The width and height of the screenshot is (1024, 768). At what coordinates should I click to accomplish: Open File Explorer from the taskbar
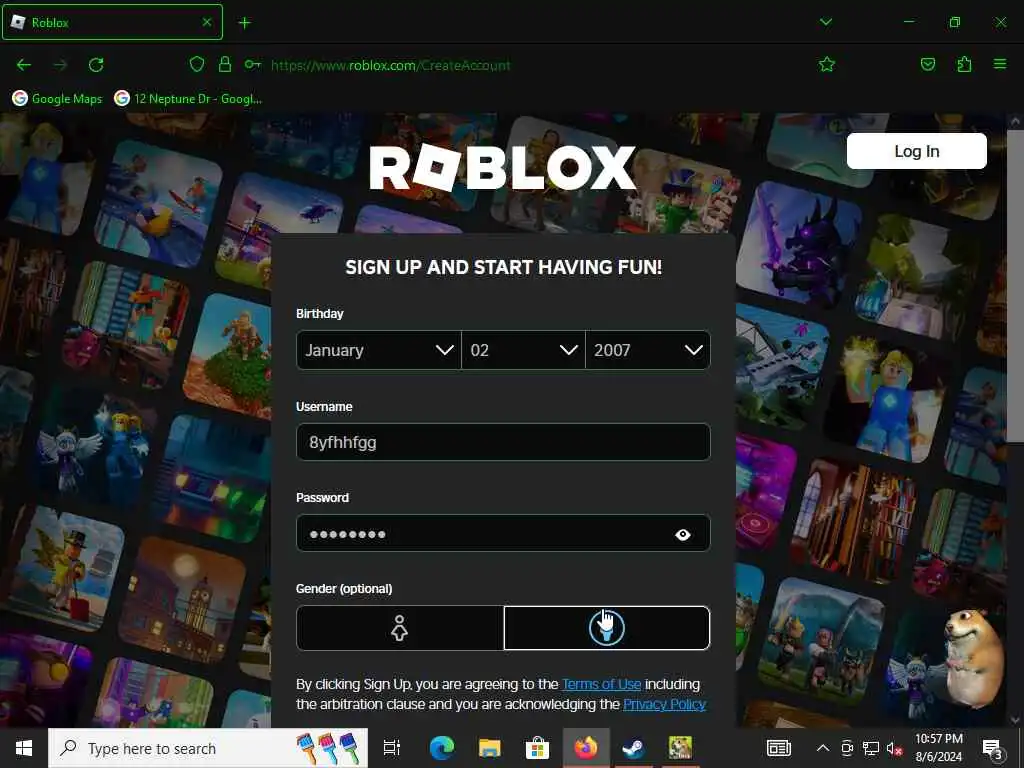click(x=489, y=748)
